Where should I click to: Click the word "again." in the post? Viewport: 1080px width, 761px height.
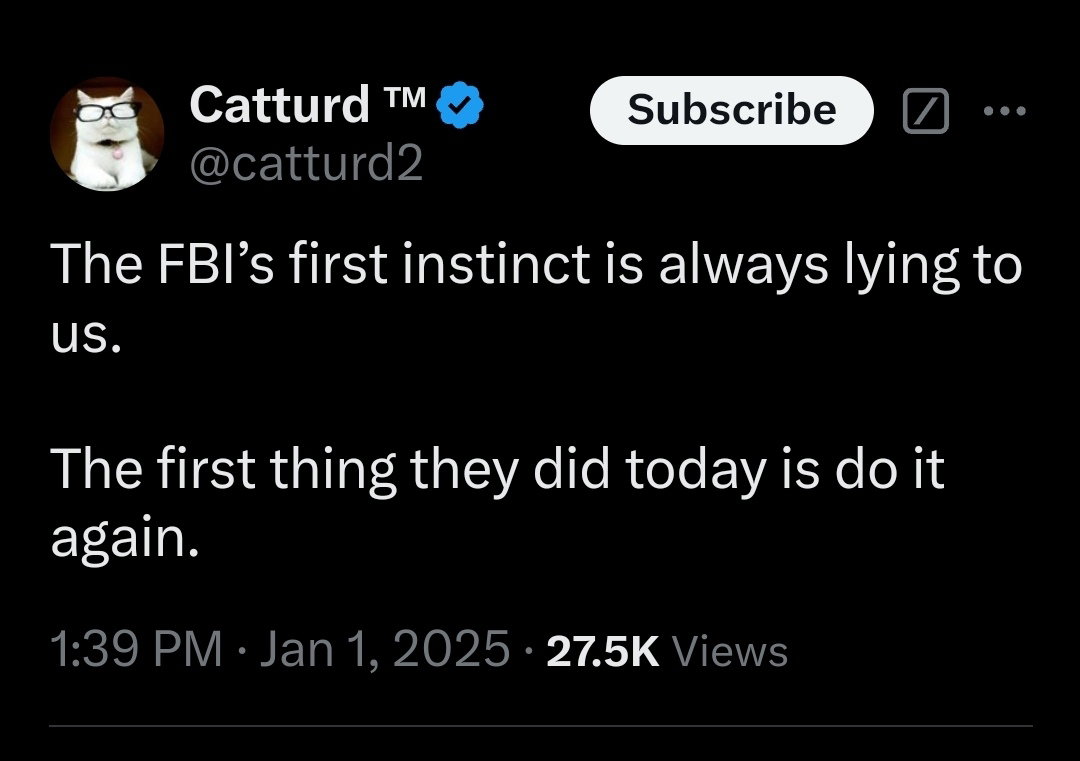click(118, 542)
